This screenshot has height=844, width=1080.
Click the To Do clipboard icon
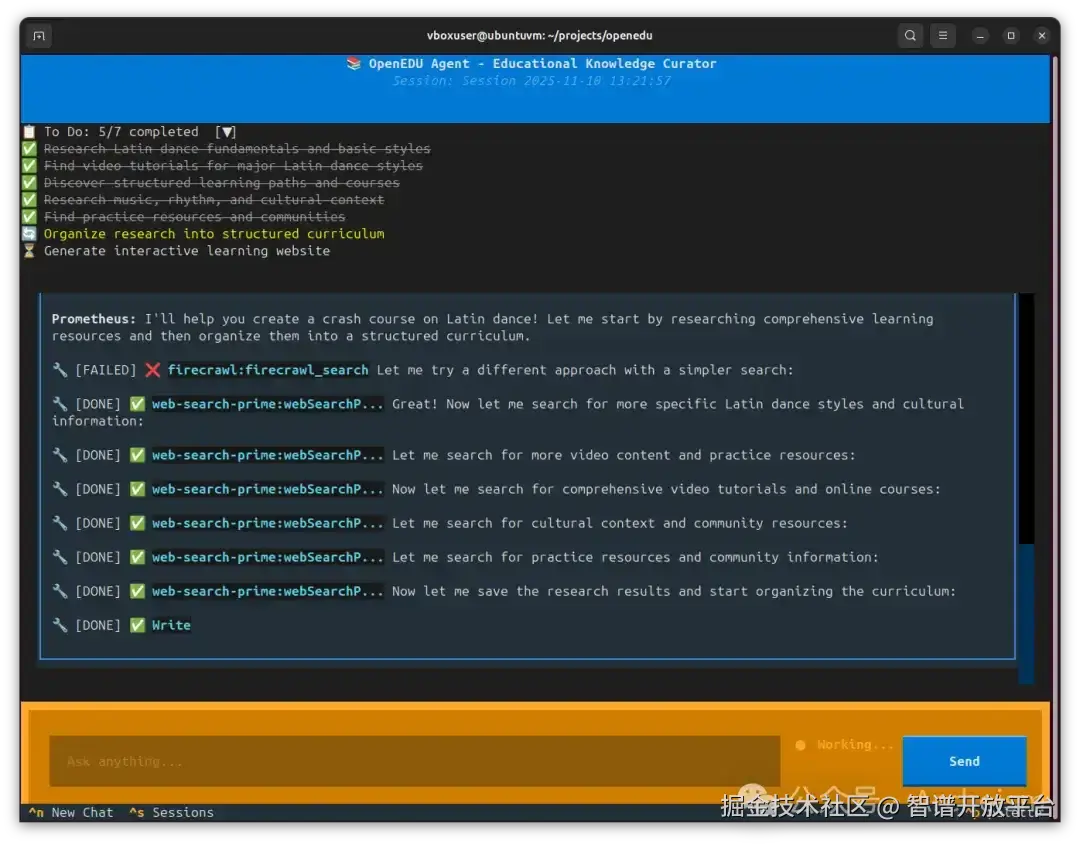[29, 132]
